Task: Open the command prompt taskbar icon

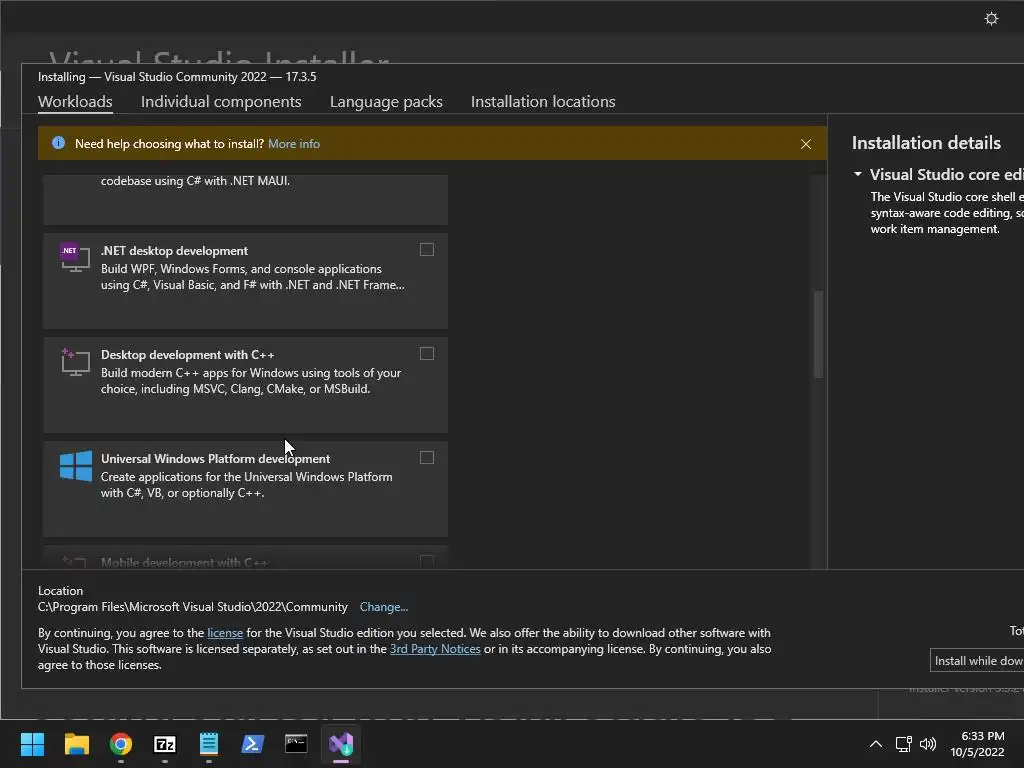Action: point(296,744)
